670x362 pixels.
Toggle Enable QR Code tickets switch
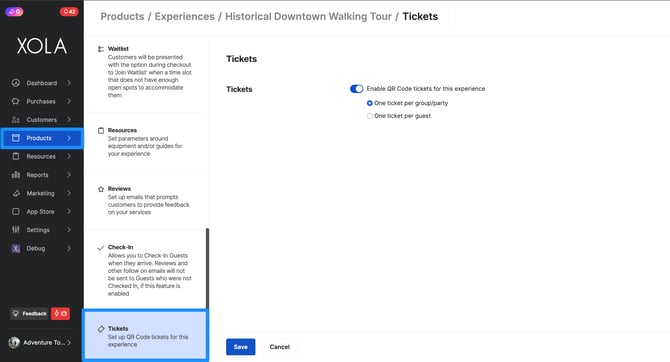[x=356, y=89]
